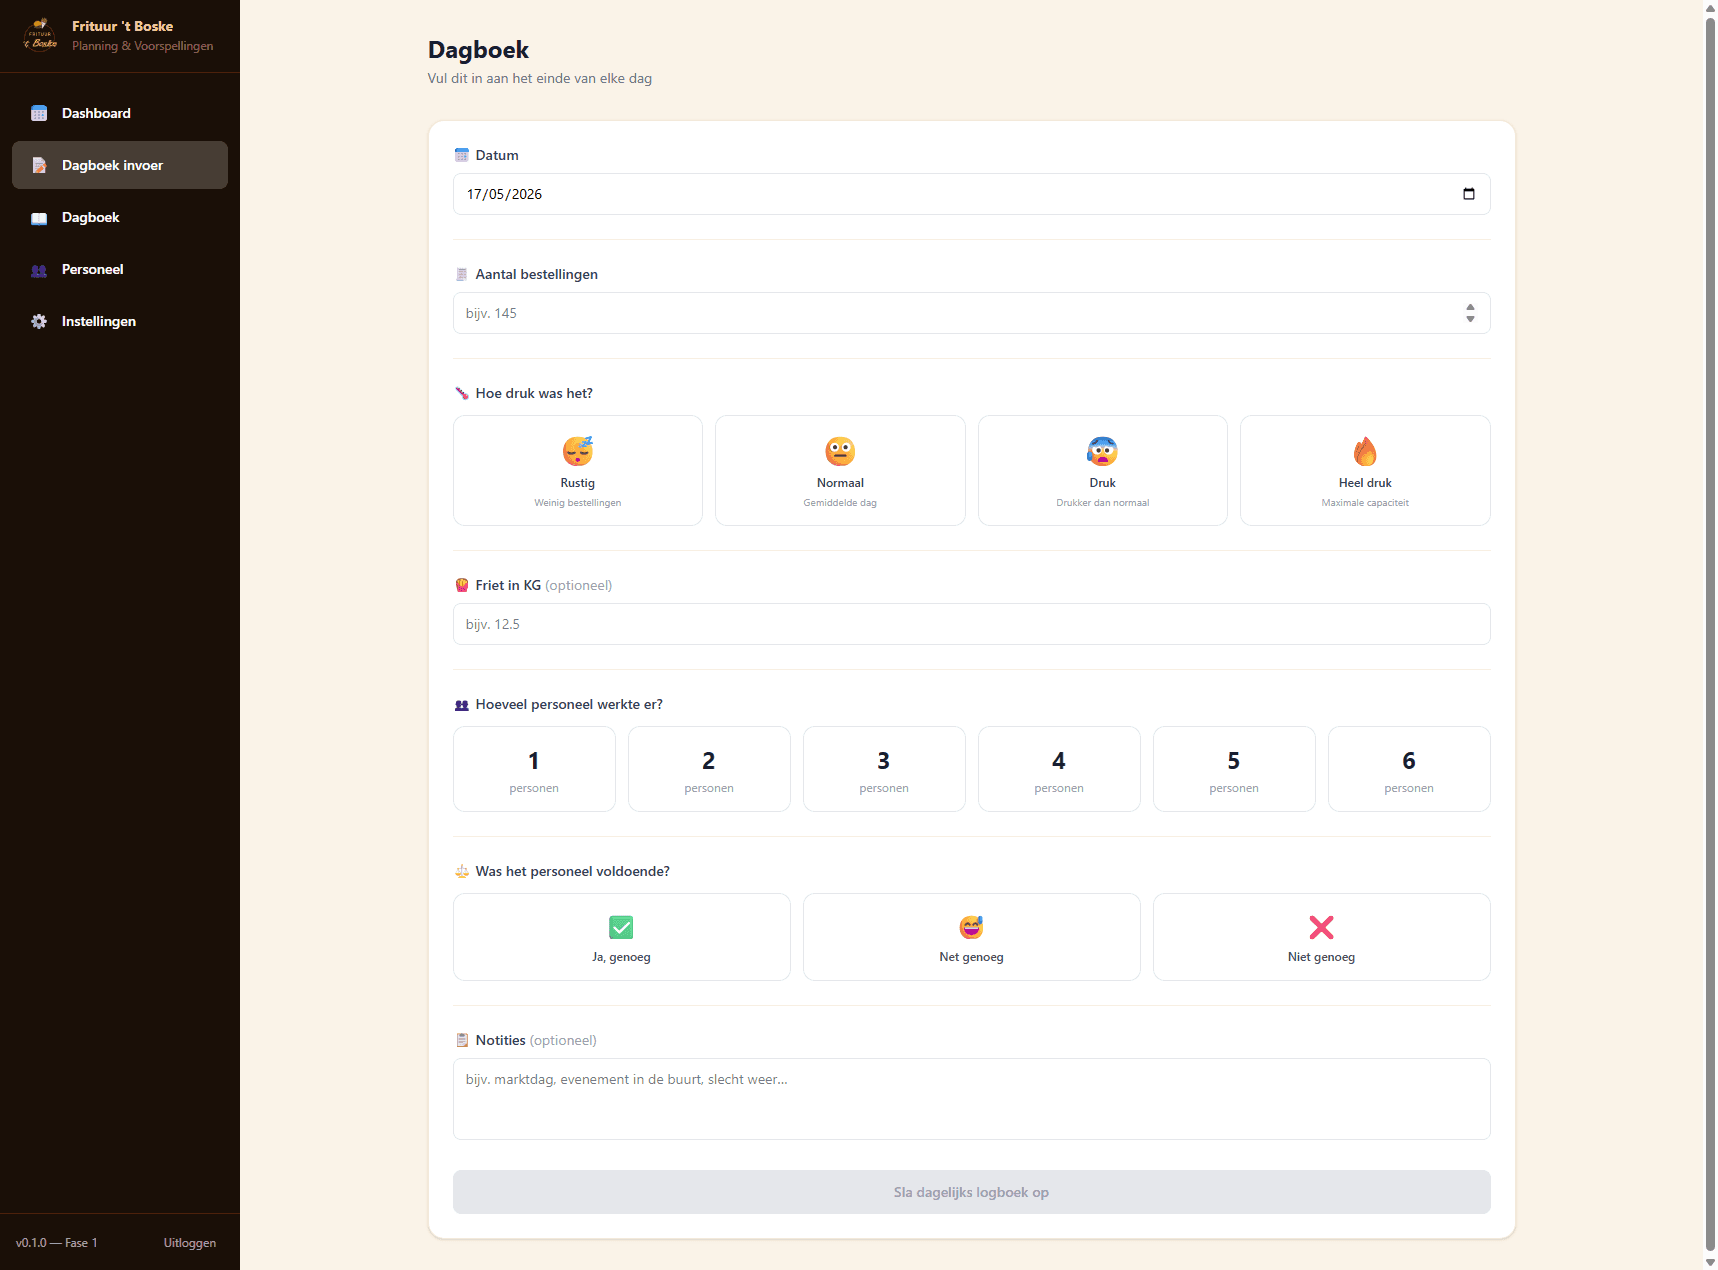Select Ja, genoeg staffing answer
Image resolution: width=1718 pixels, height=1270 pixels.
click(x=621, y=937)
